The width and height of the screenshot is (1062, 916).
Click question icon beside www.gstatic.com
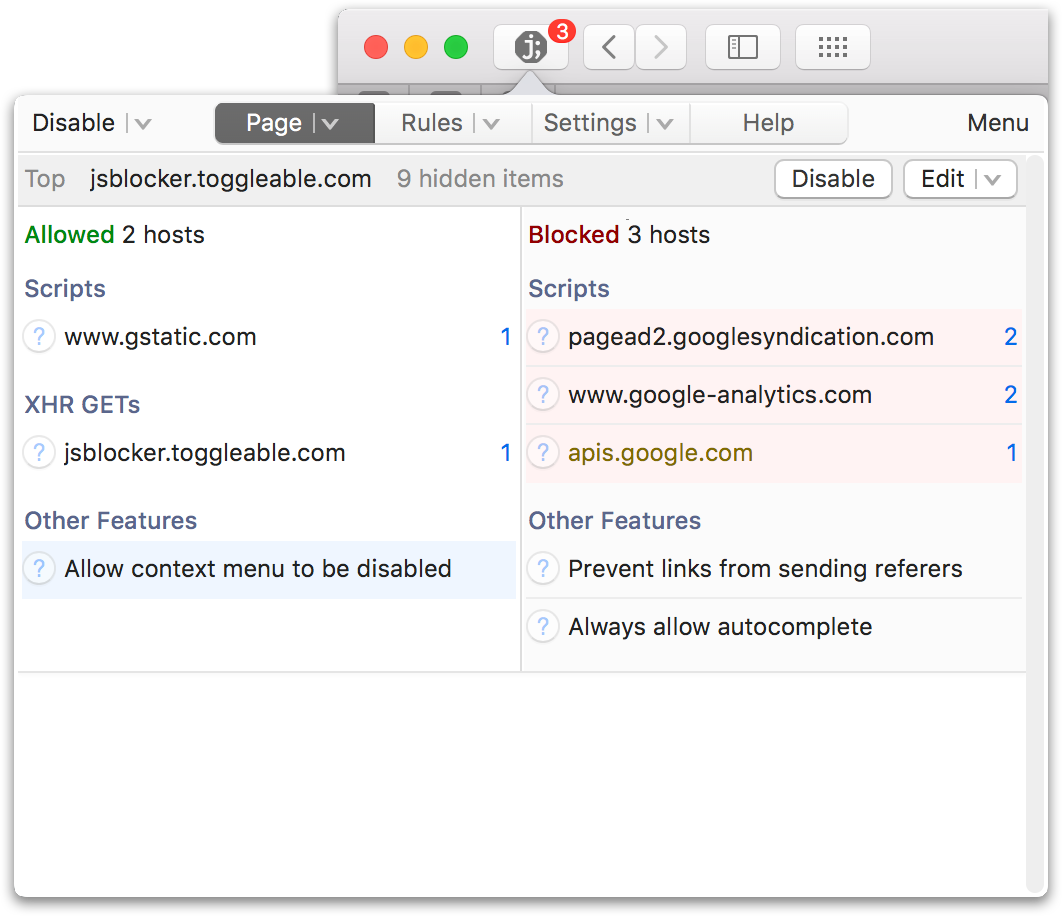pos(39,337)
